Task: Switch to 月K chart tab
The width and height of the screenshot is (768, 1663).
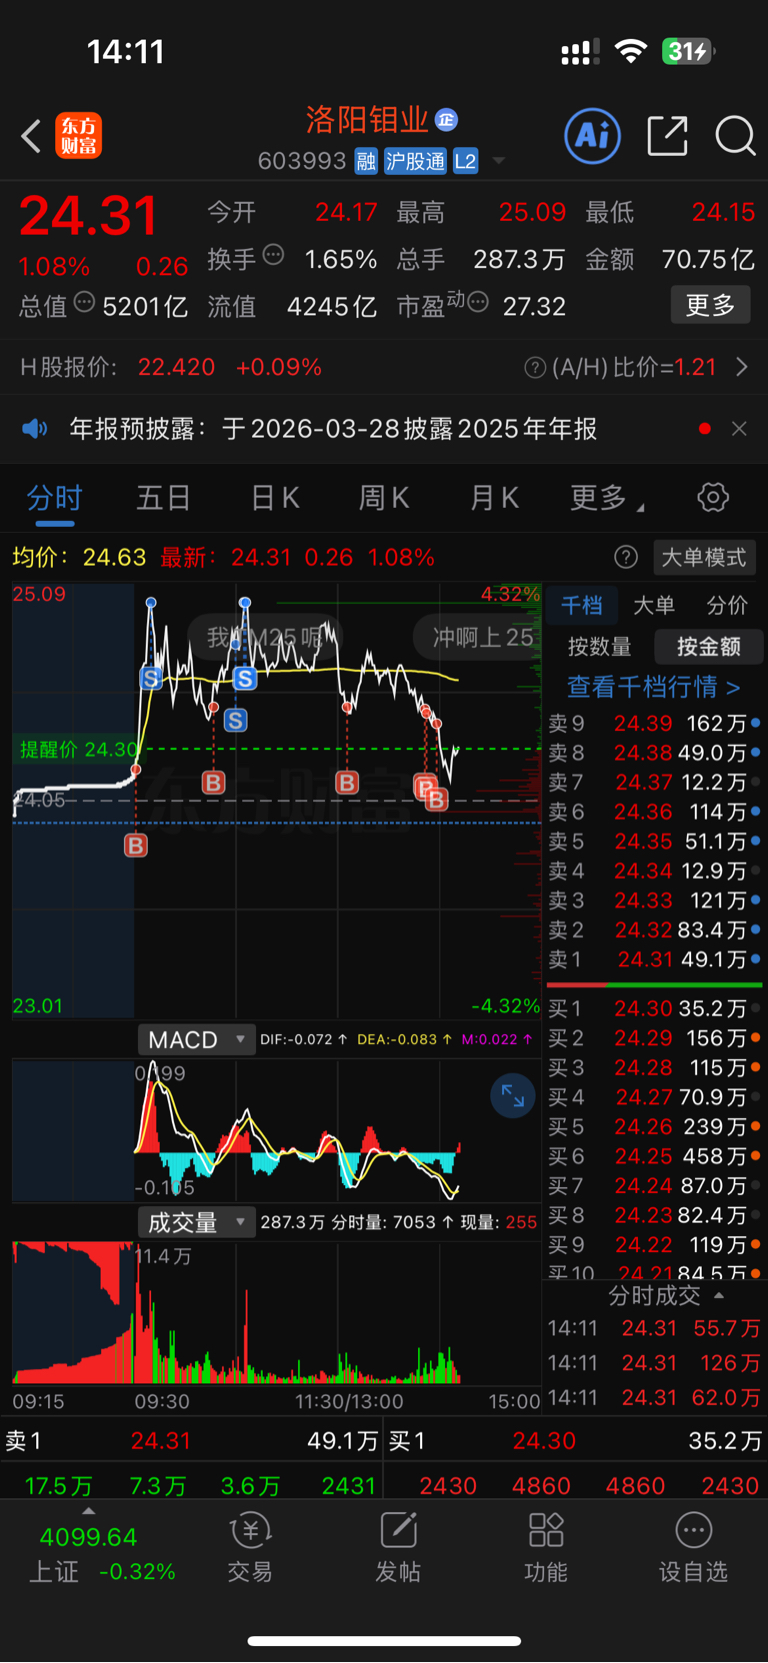Action: tap(494, 497)
